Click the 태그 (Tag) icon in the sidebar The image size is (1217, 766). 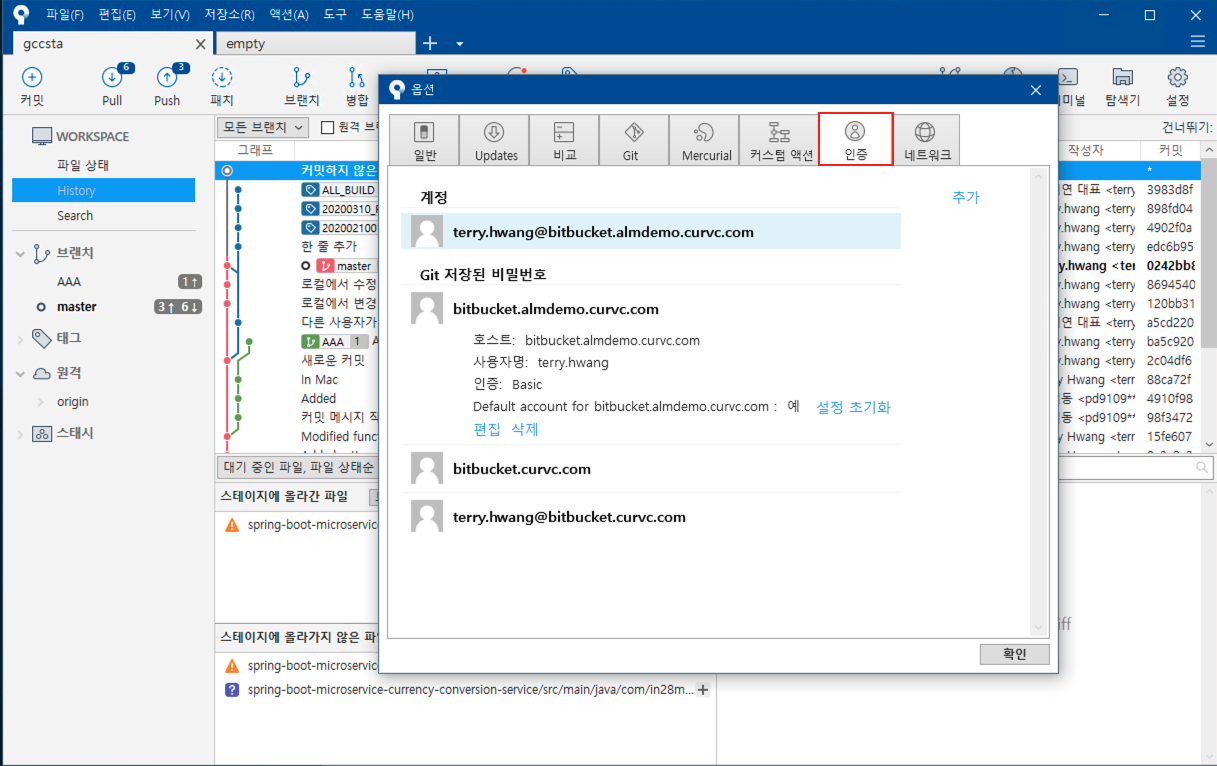coord(42,338)
